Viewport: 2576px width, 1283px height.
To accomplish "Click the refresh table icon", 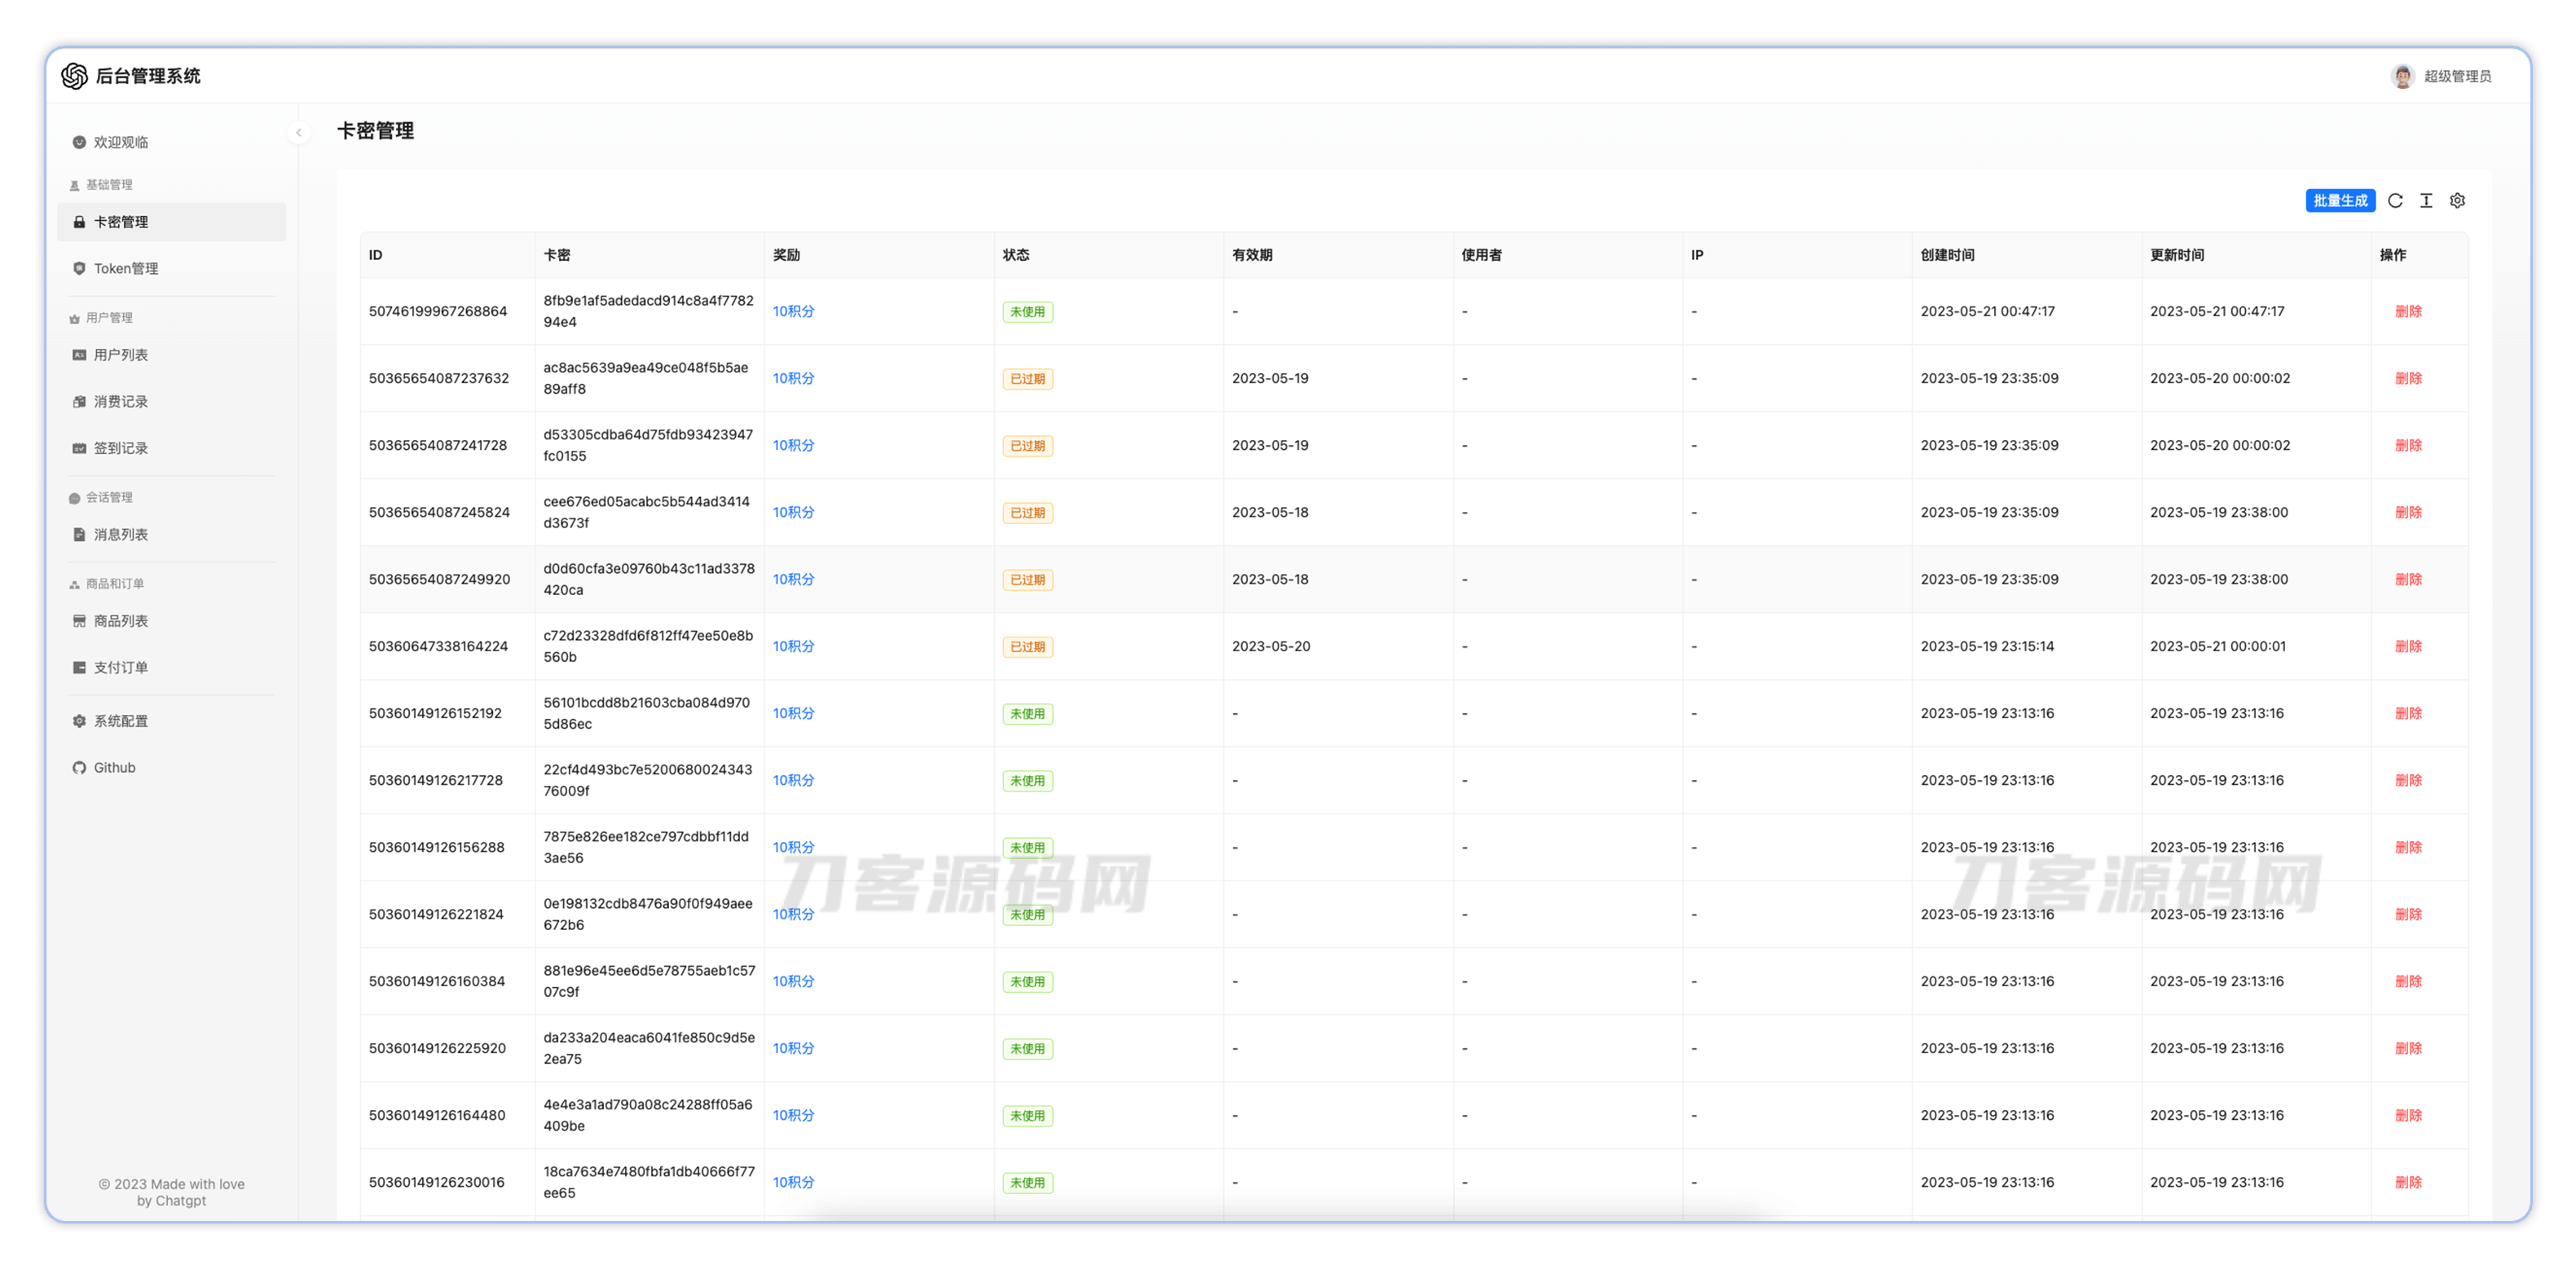I will tap(2395, 201).
